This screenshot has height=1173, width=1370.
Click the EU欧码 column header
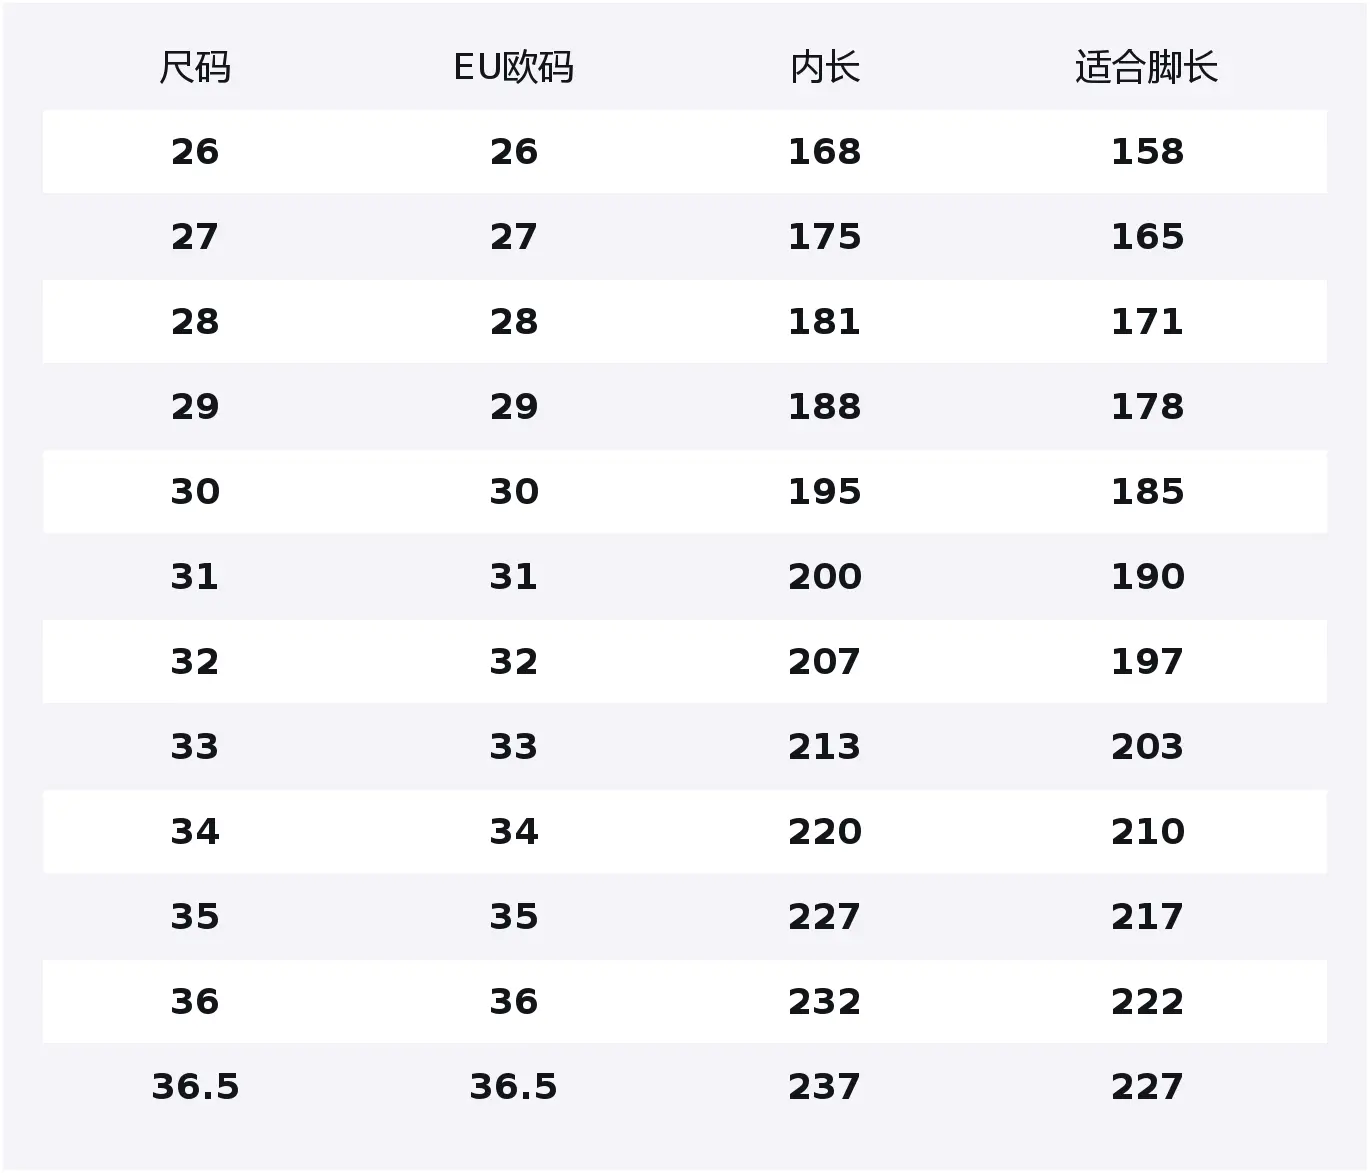pos(513,68)
